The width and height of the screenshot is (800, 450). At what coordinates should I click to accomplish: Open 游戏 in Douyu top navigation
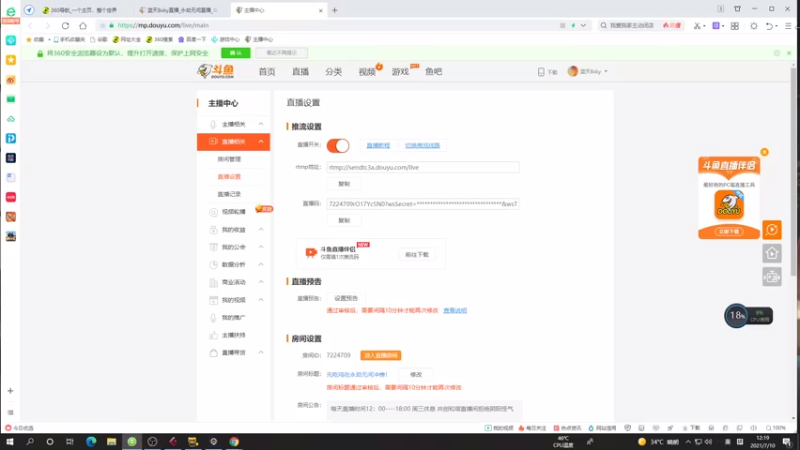pyautogui.click(x=400, y=72)
